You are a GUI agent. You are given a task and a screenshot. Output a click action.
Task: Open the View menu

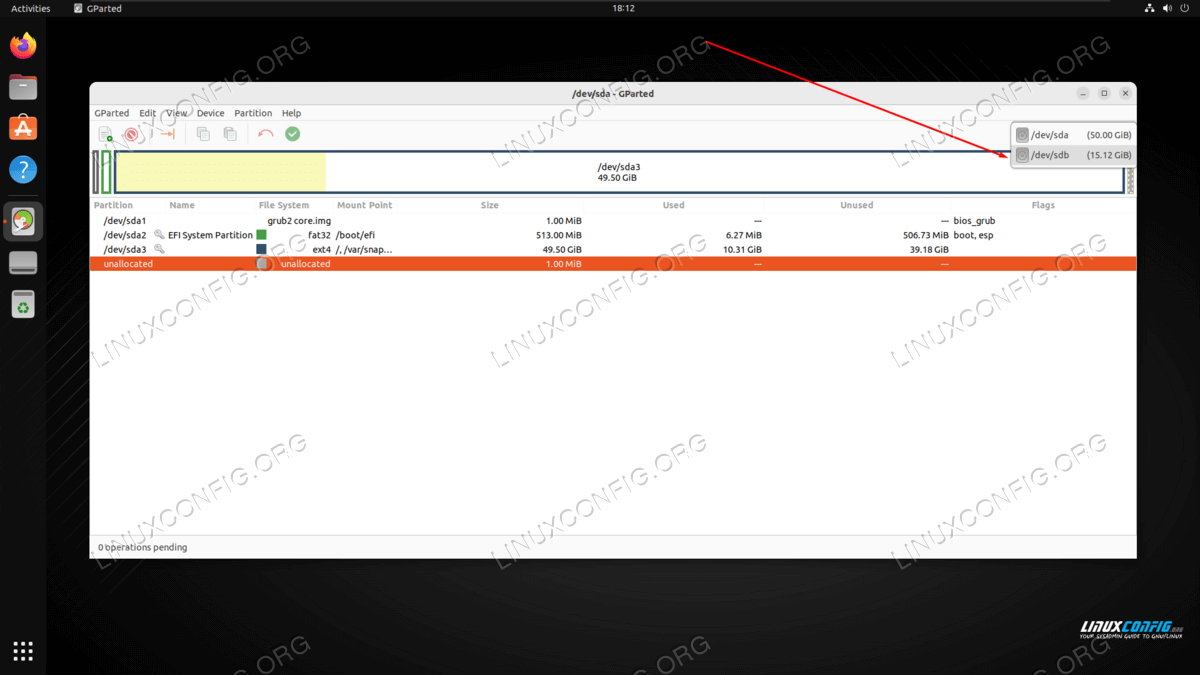coord(177,113)
